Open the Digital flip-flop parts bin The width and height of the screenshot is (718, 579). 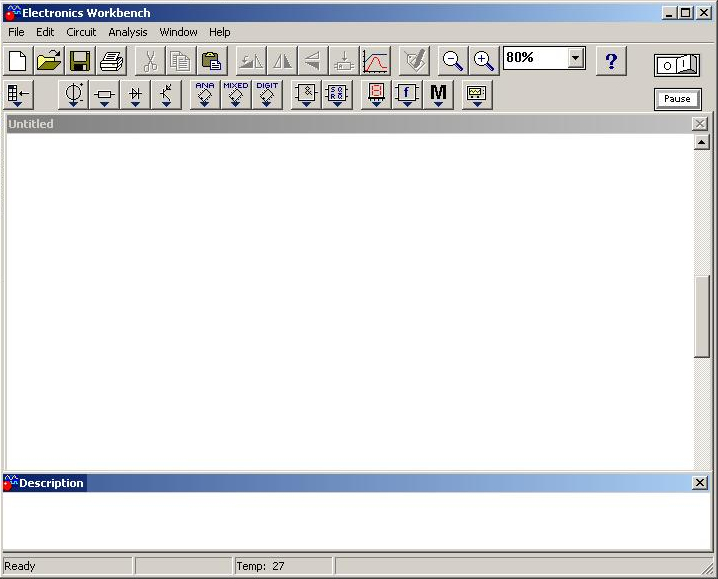coord(337,95)
